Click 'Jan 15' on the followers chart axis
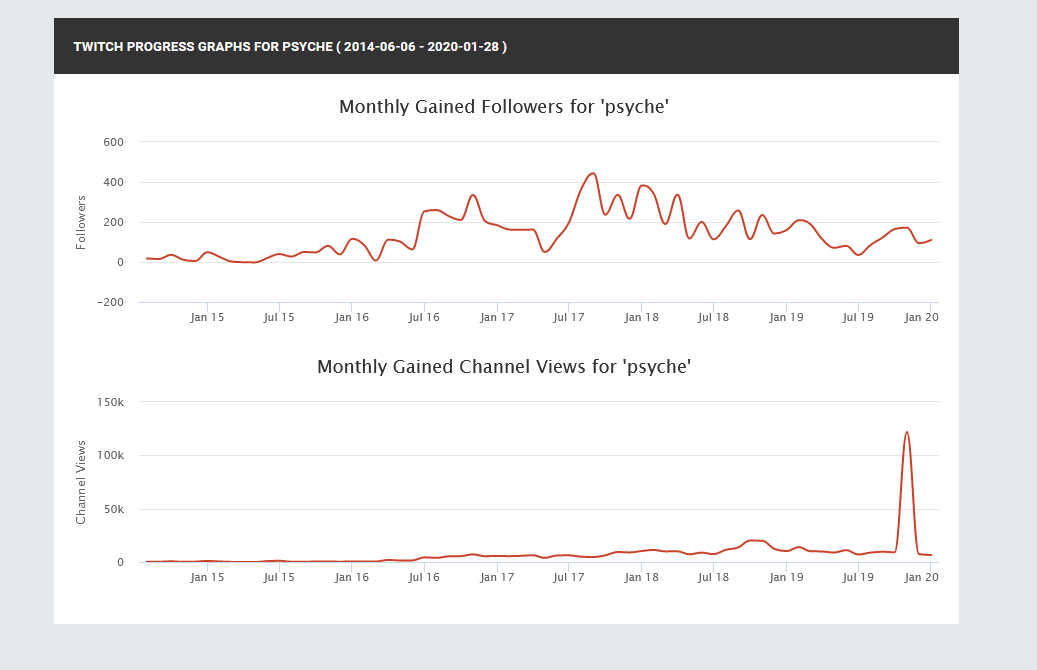The height and width of the screenshot is (670, 1037). (207, 317)
